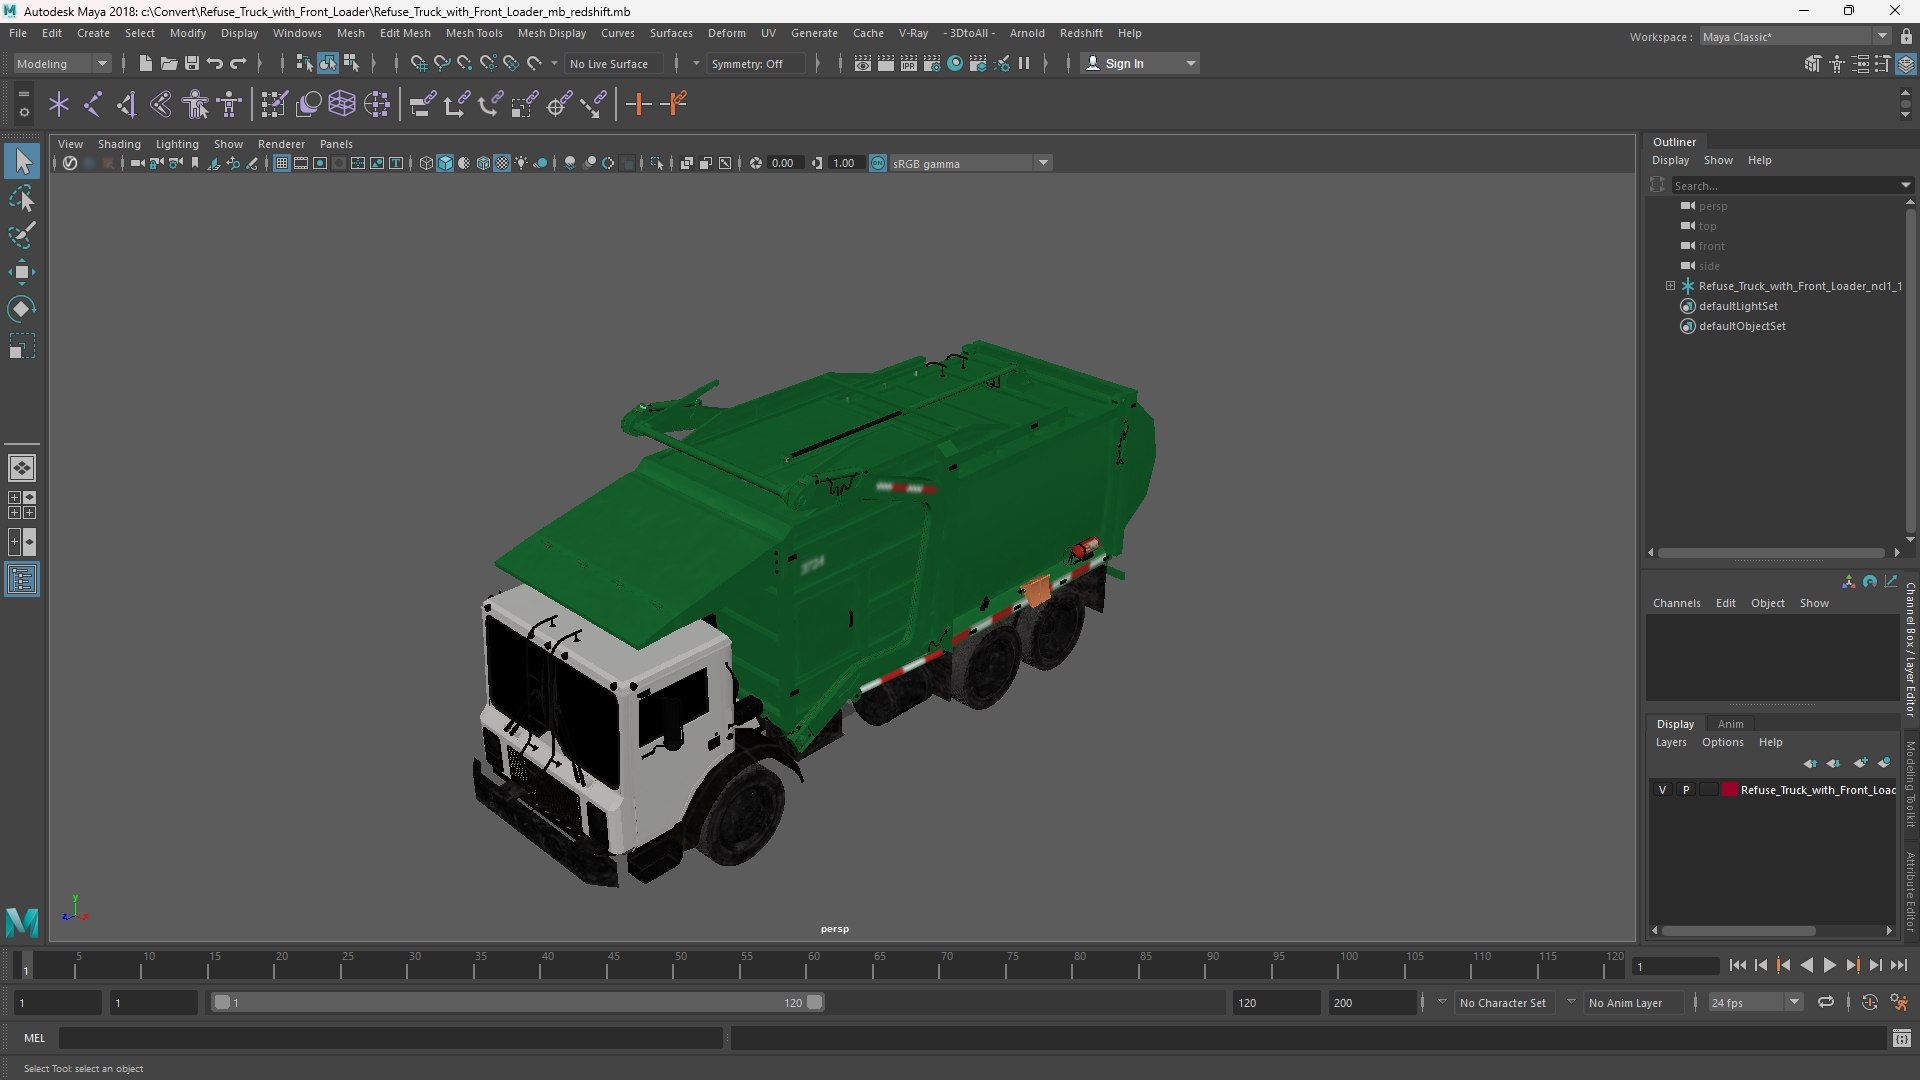Click the time range slider bar

(x=517, y=1002)
